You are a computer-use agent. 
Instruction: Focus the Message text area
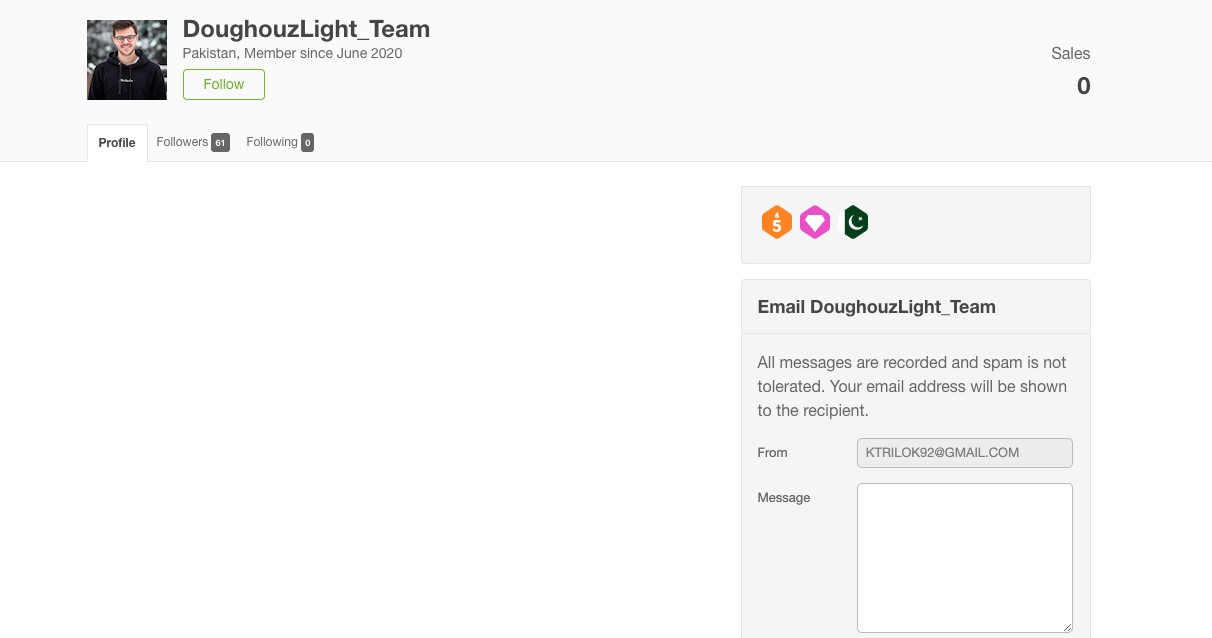click(964, 557)
